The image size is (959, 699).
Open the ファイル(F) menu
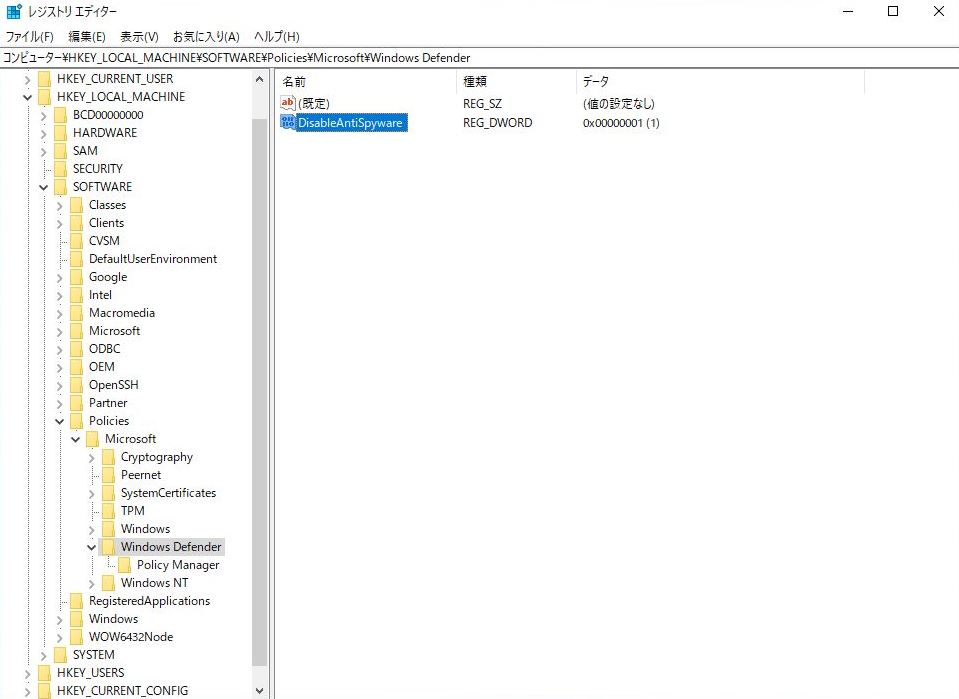pyautogui.click(x=29, y=37)
